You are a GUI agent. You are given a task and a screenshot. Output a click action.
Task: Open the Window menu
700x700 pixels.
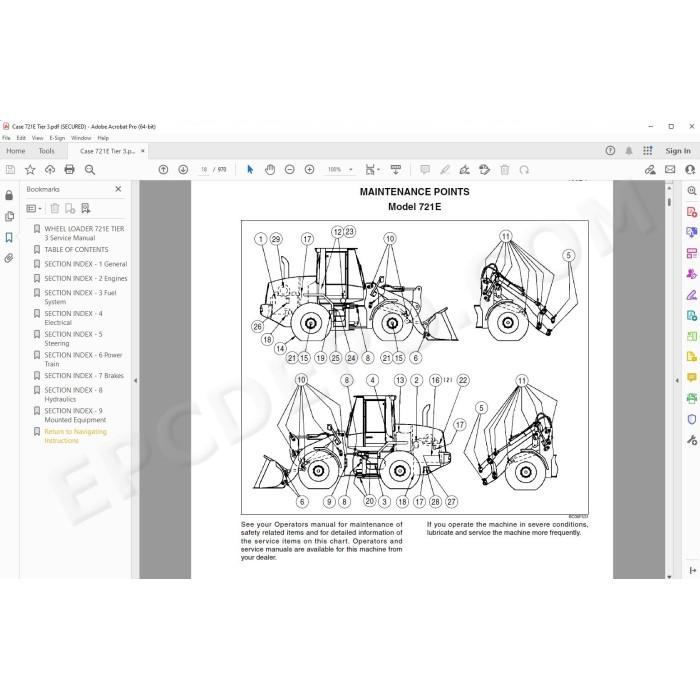click(x=81, y=138)
